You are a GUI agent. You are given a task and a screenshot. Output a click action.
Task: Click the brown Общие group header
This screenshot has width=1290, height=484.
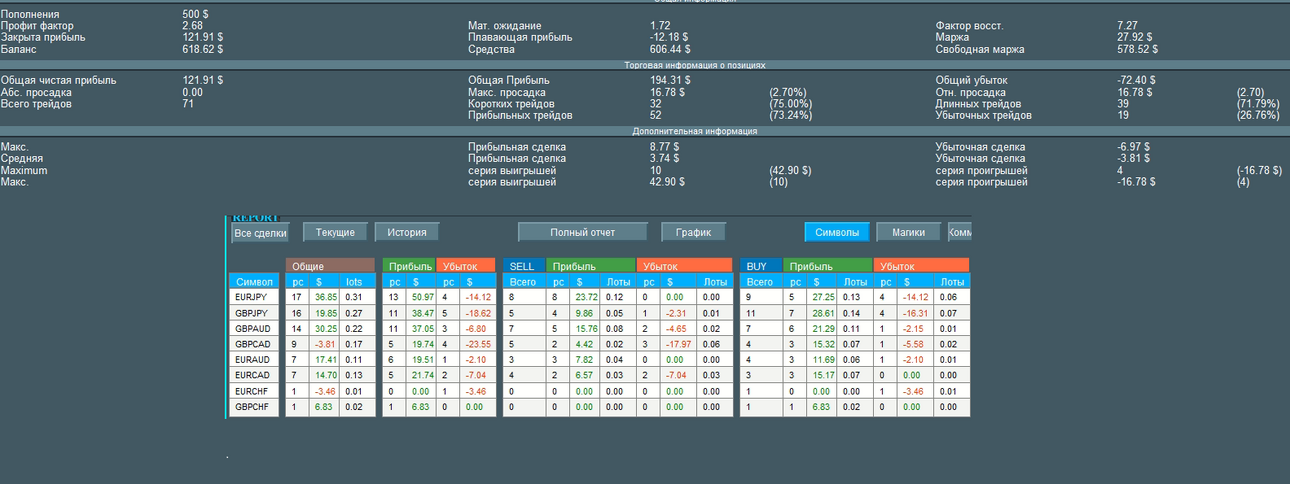pyautogui.click(x=330, y=266)
